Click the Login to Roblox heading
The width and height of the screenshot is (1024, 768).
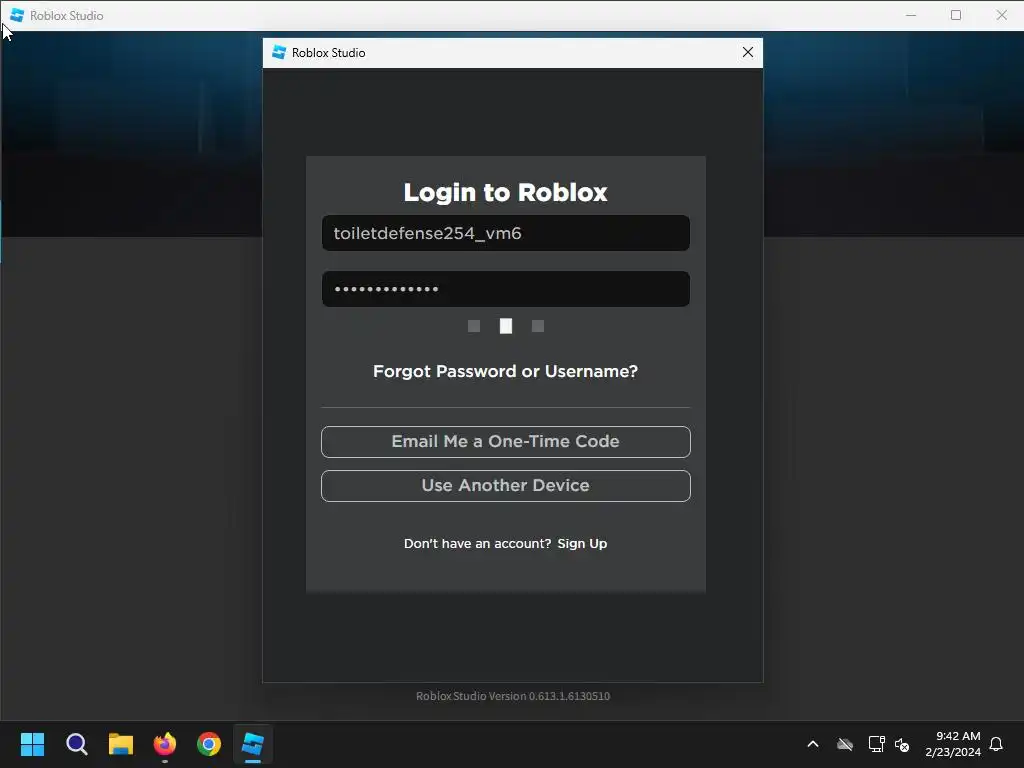point(505,193)
